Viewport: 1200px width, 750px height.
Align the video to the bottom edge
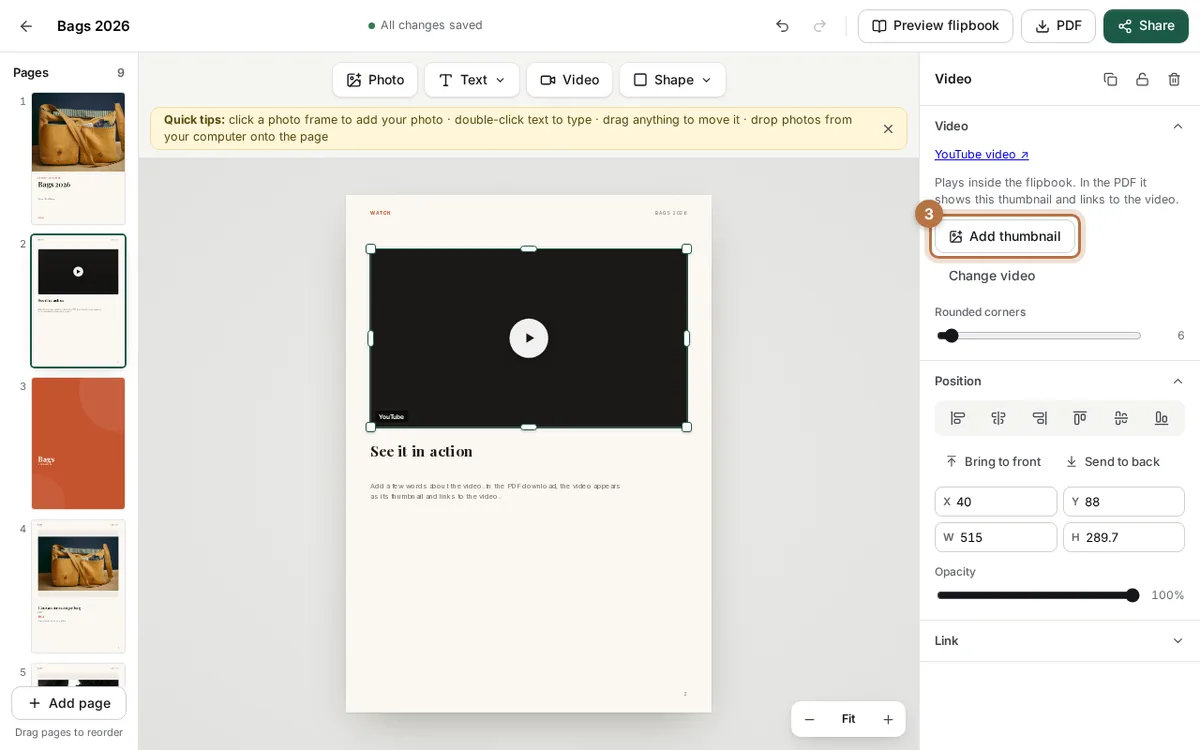coord(1161,418)
